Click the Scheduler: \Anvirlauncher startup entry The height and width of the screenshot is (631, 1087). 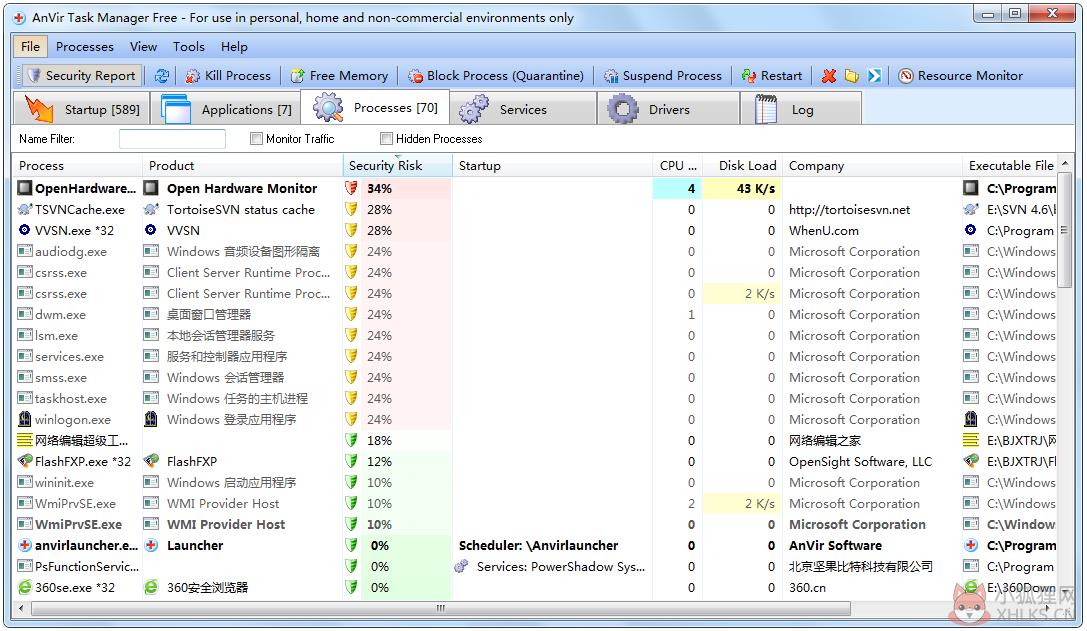538,545
